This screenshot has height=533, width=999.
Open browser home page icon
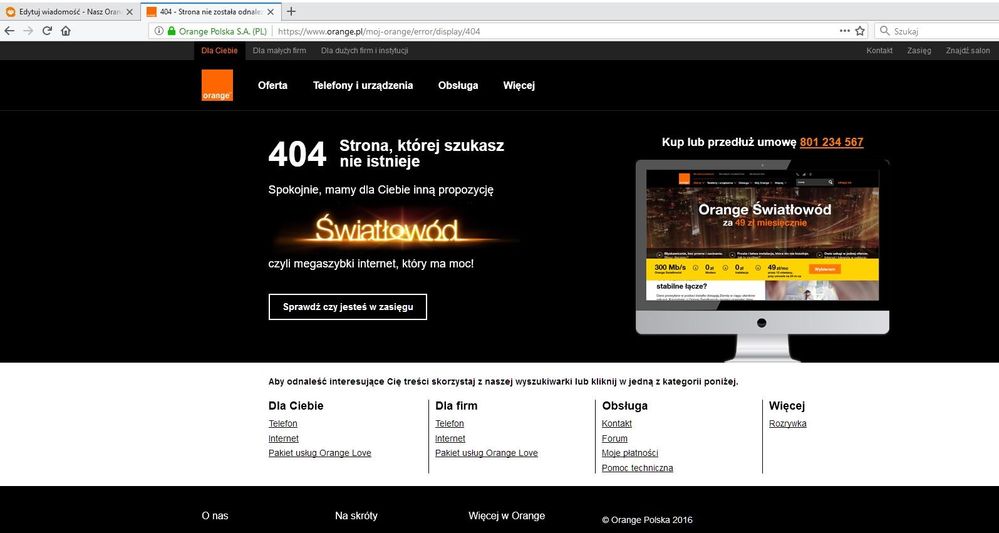click(66, 31)
